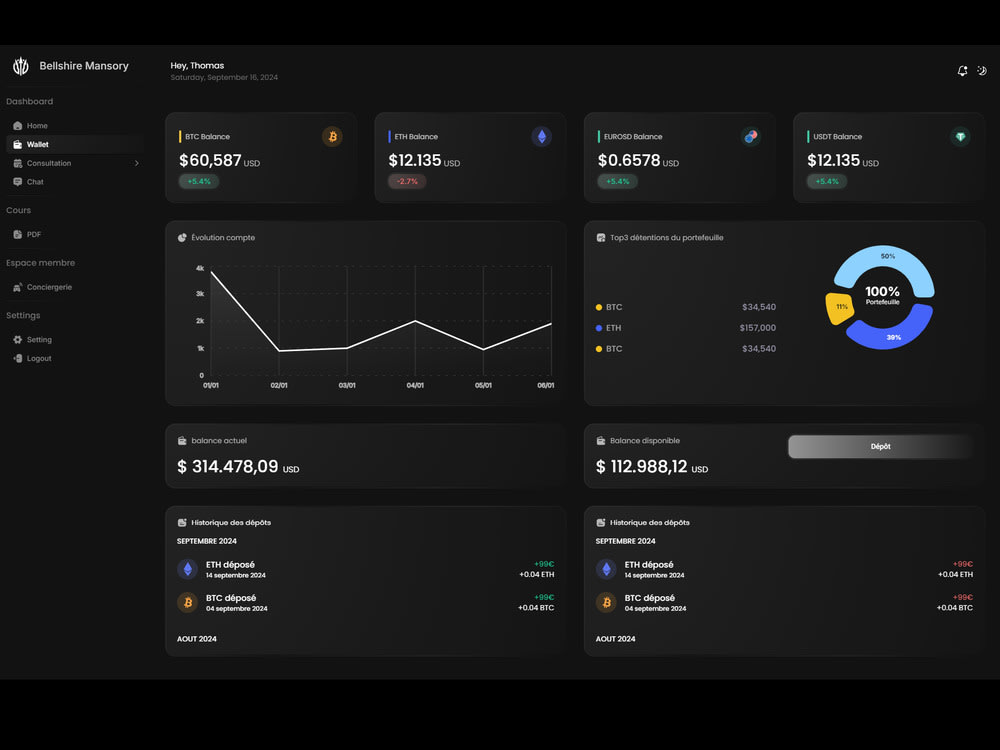Screen dimensions: 1000x750
Task: Click the +5.4% badge on BTC Balance
Action: 198,181
